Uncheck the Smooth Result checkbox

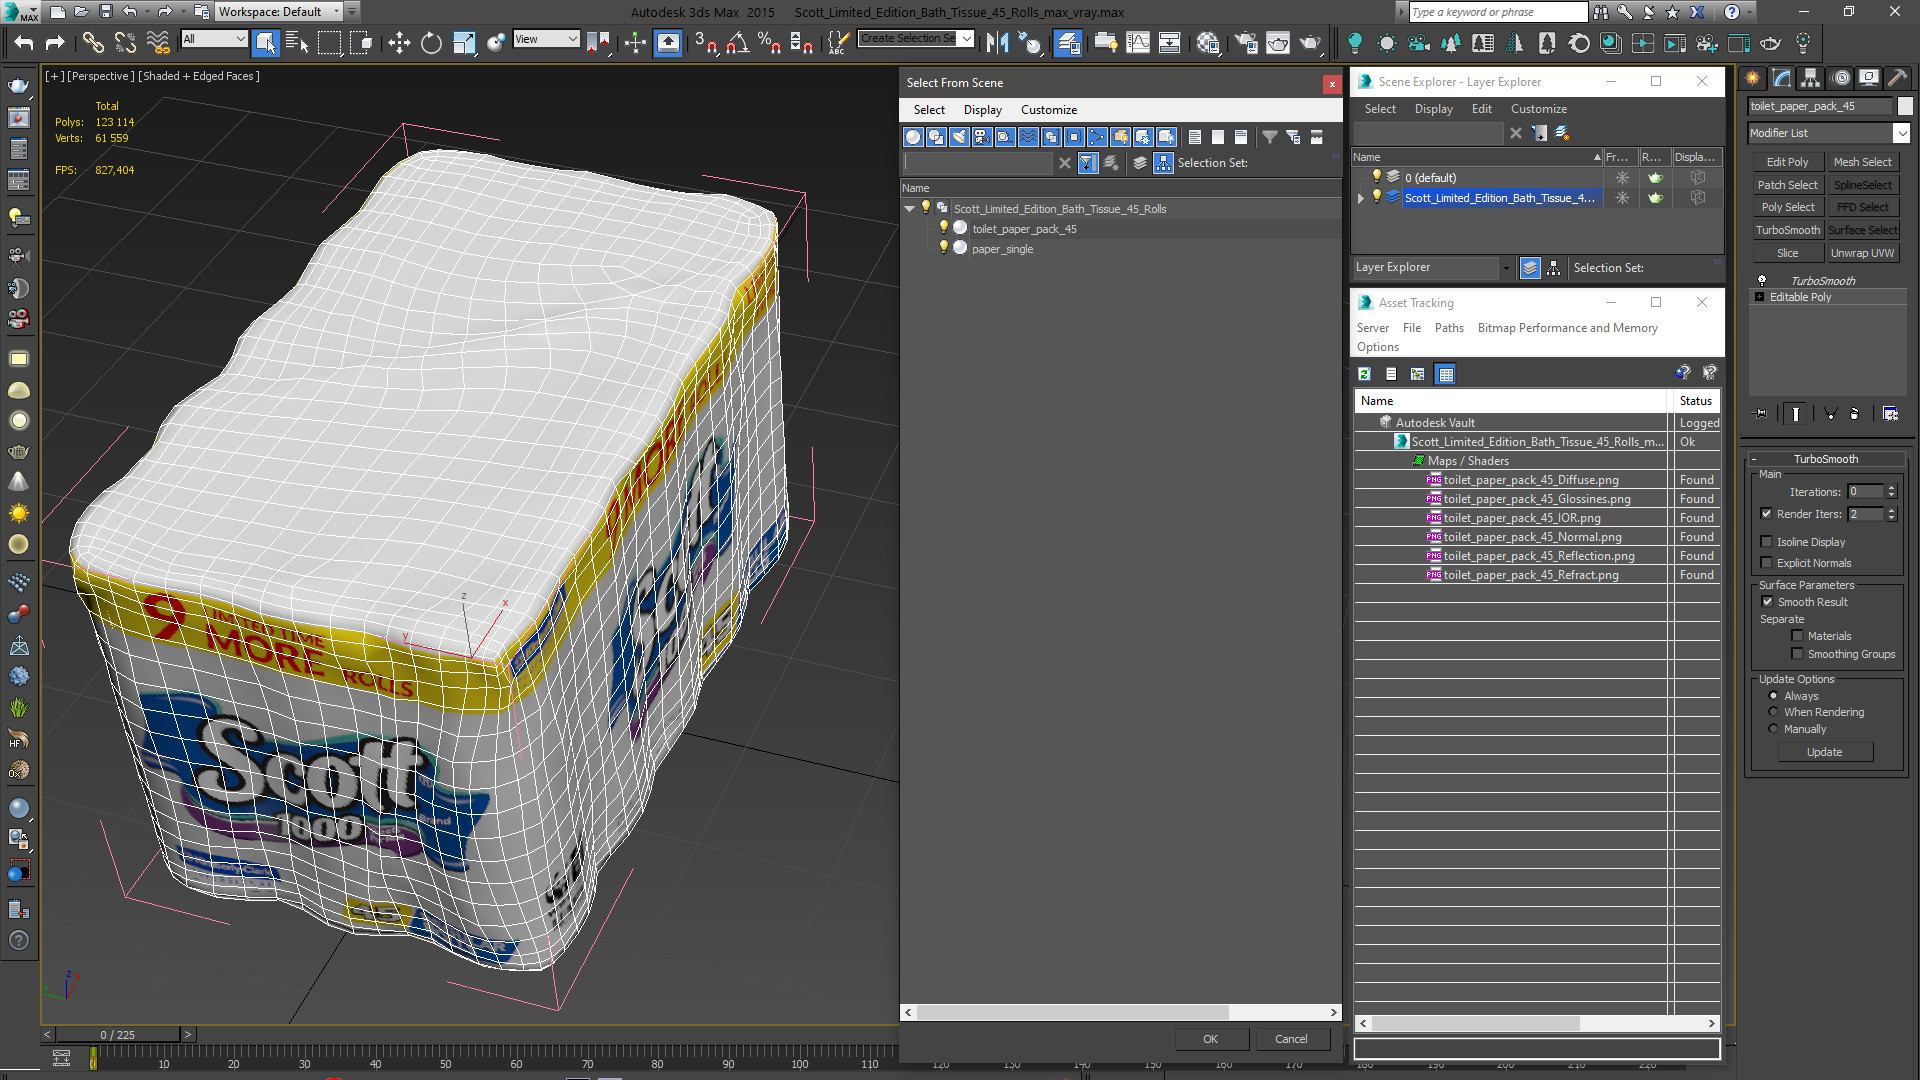pos(1767,602)
